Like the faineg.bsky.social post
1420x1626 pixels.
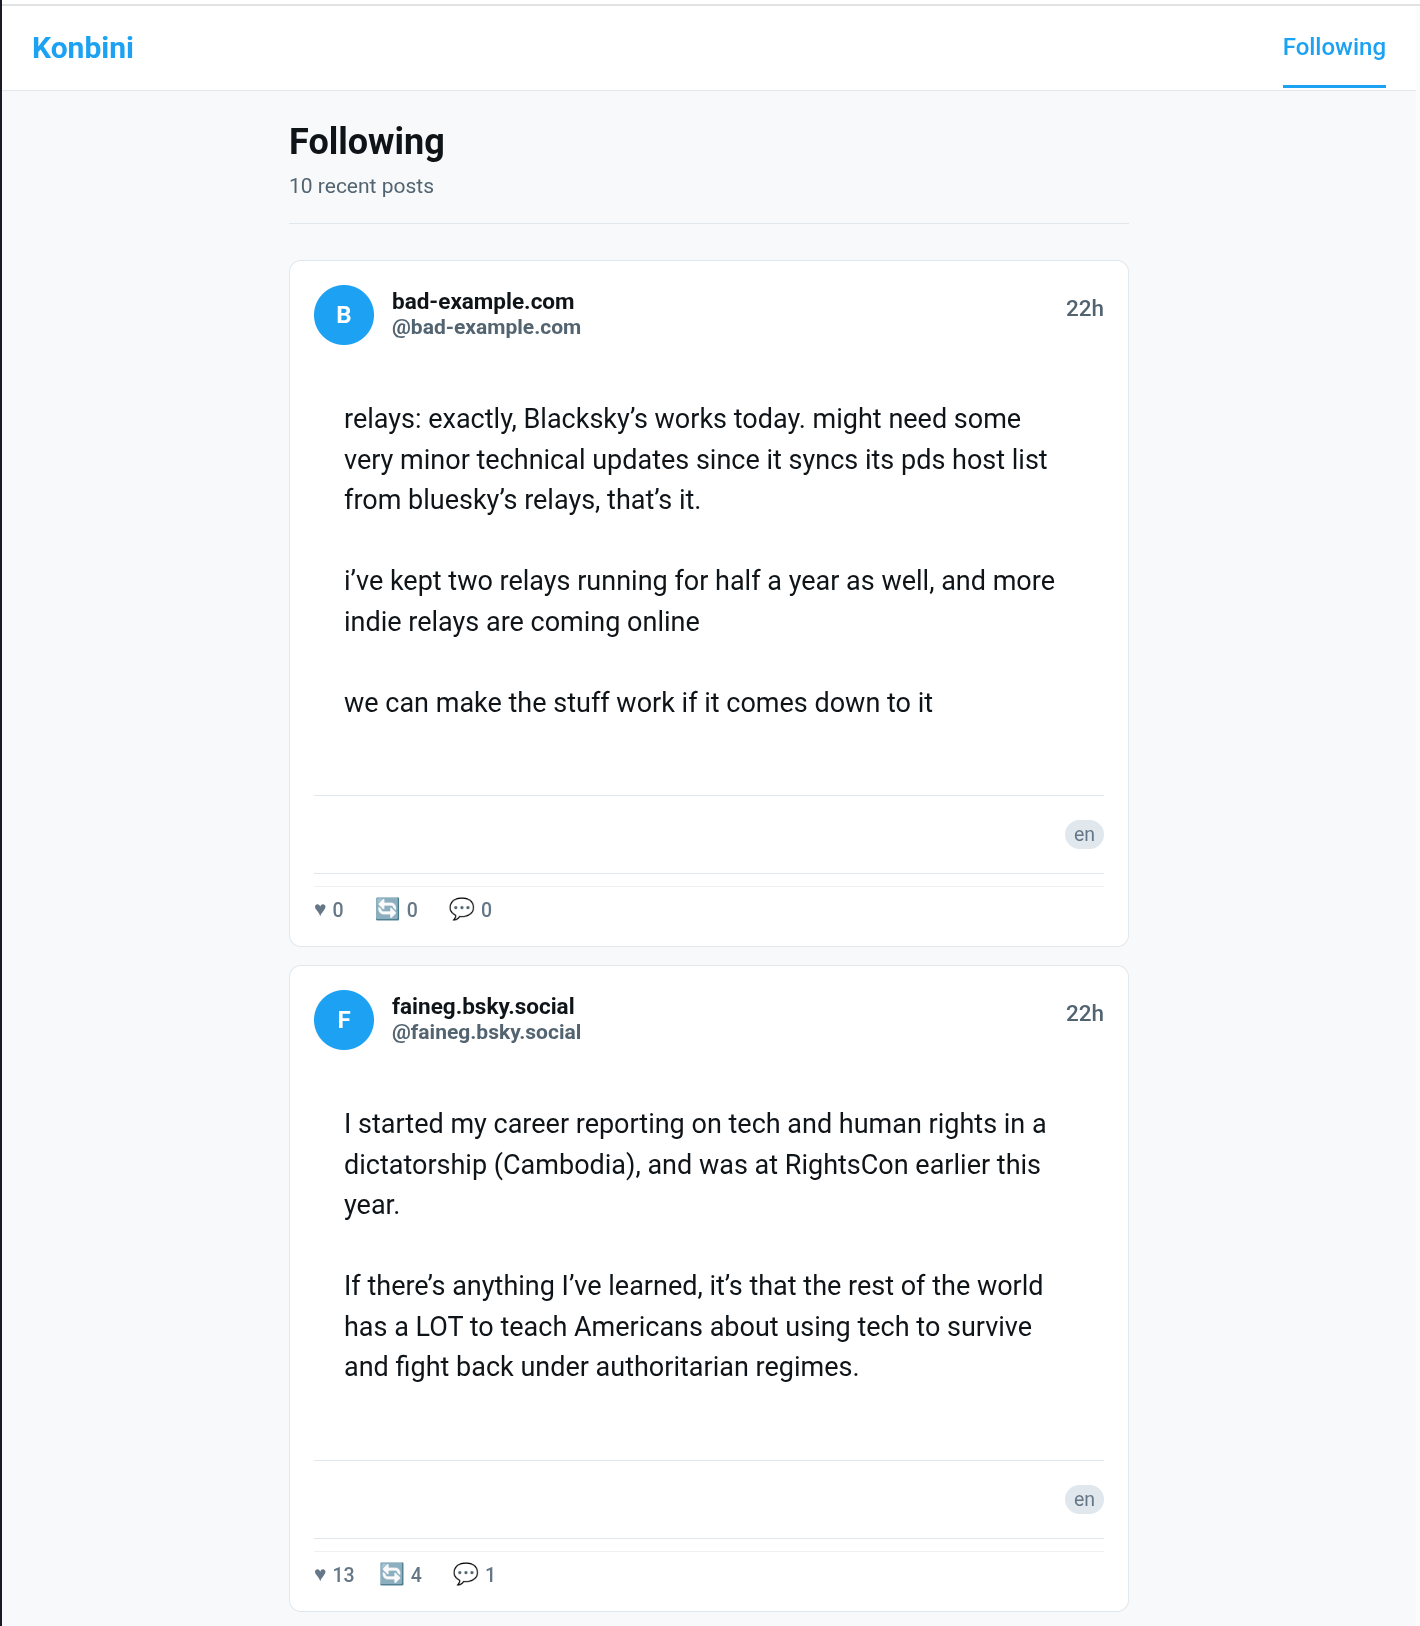[334, 1574]
